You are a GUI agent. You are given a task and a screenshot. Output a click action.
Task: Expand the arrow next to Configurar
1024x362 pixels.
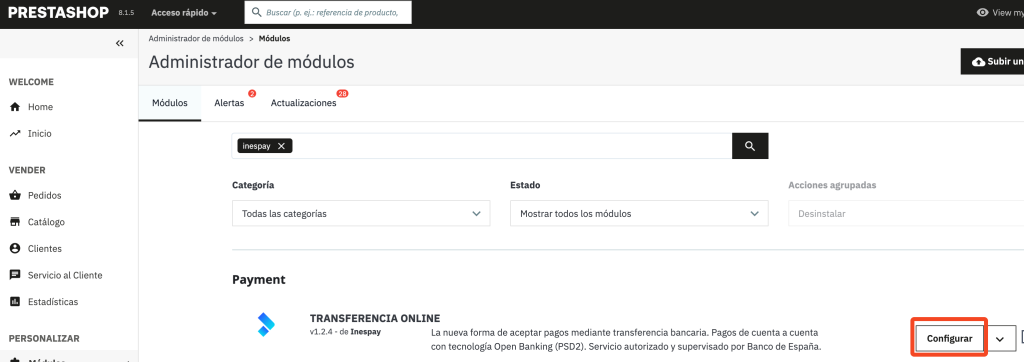point(1000,339)
